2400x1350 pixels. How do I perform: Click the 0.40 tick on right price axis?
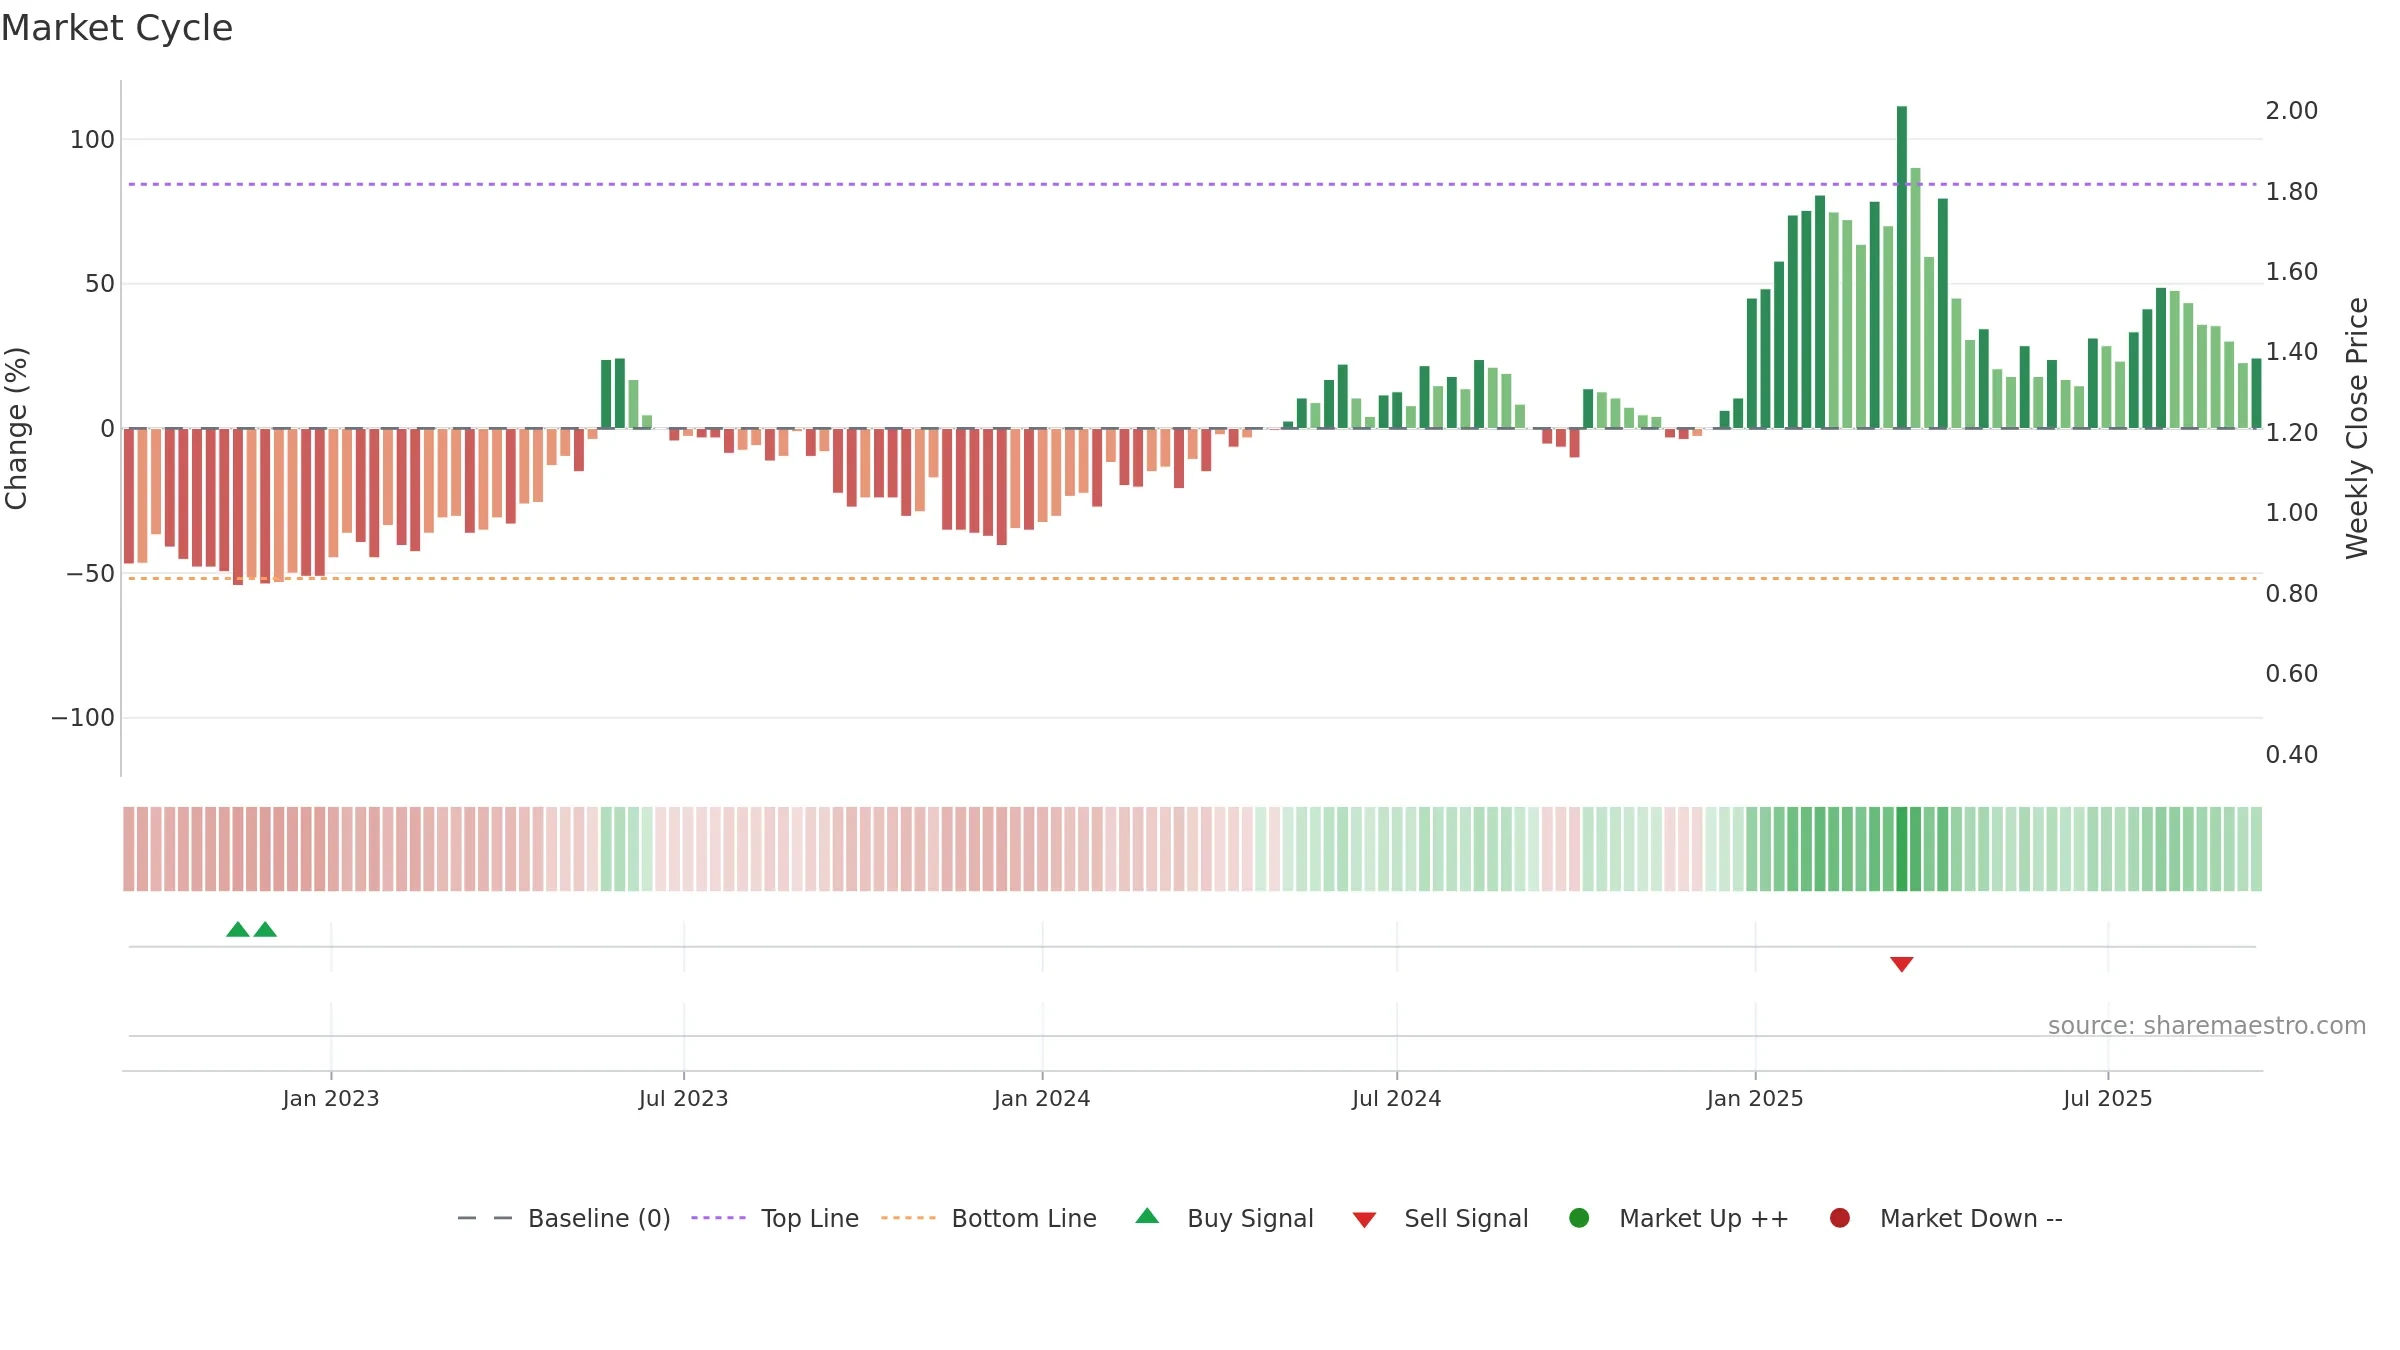click(x=2292, y=754)
